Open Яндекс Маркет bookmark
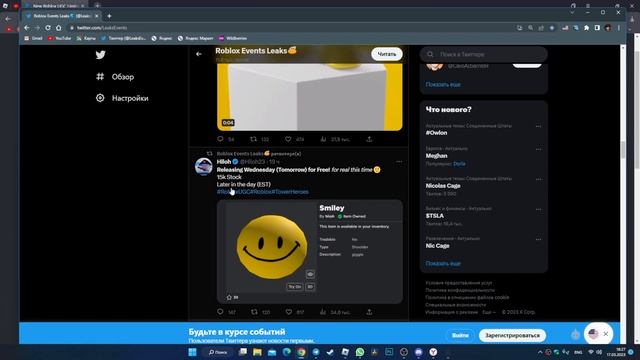 (x=196, y=38)
